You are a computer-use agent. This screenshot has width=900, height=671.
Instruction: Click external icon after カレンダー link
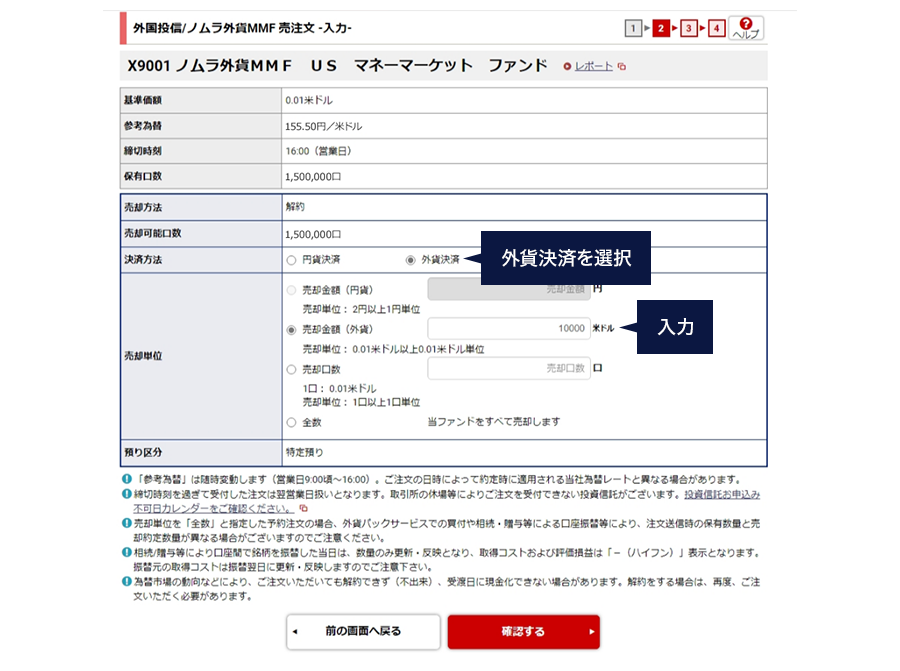tap(303, 509)
